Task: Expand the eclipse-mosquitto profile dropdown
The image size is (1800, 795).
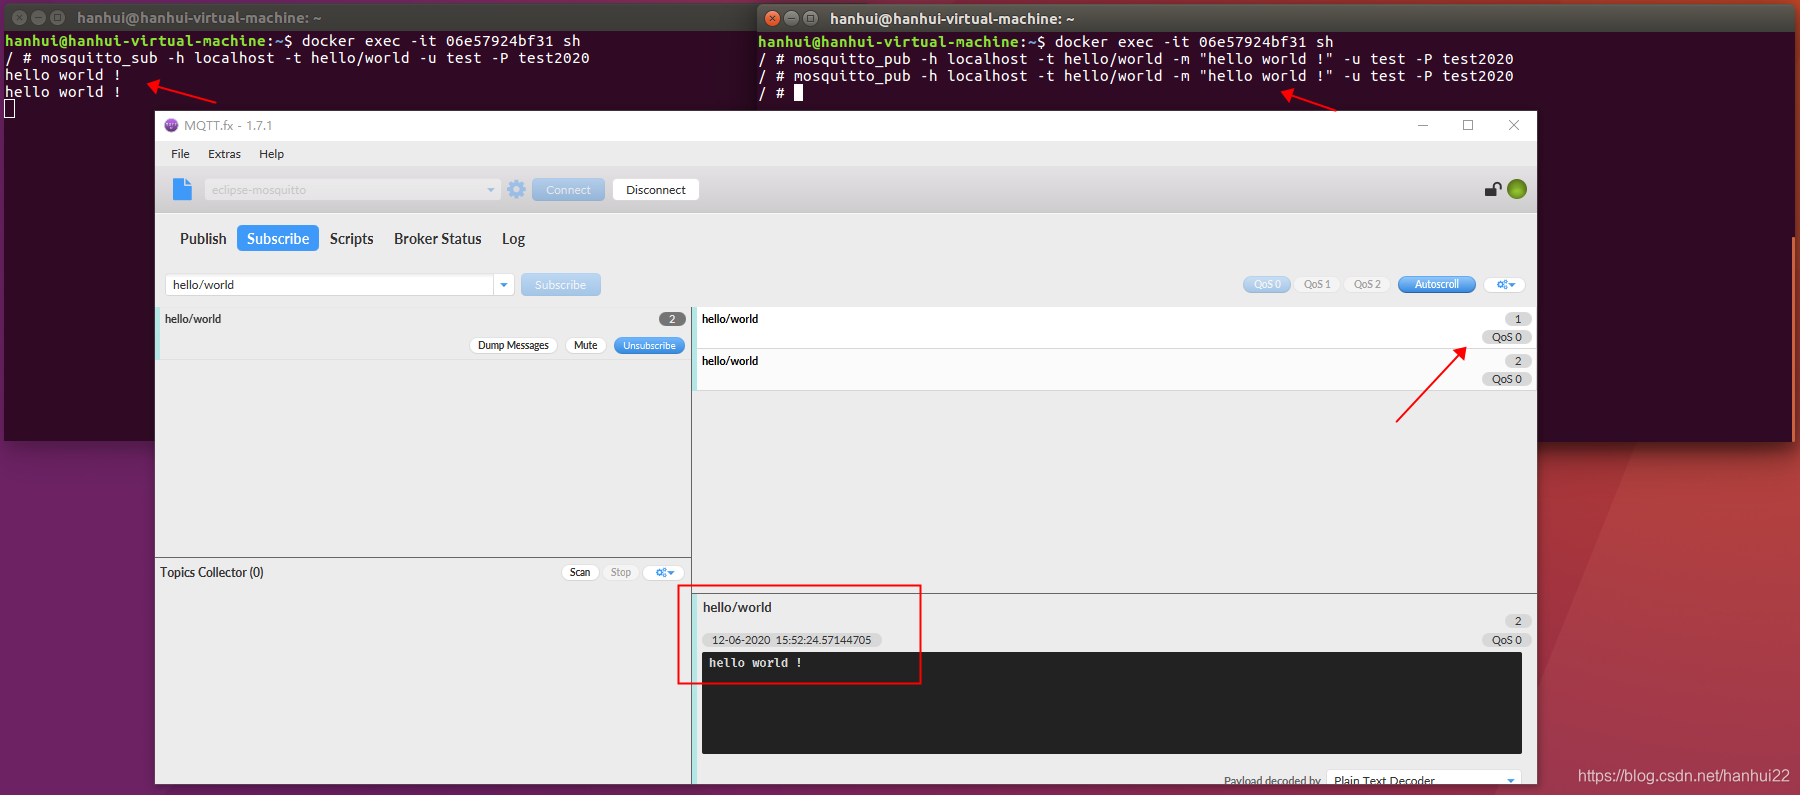Action: pyautogui.click(x=491, y=190)
